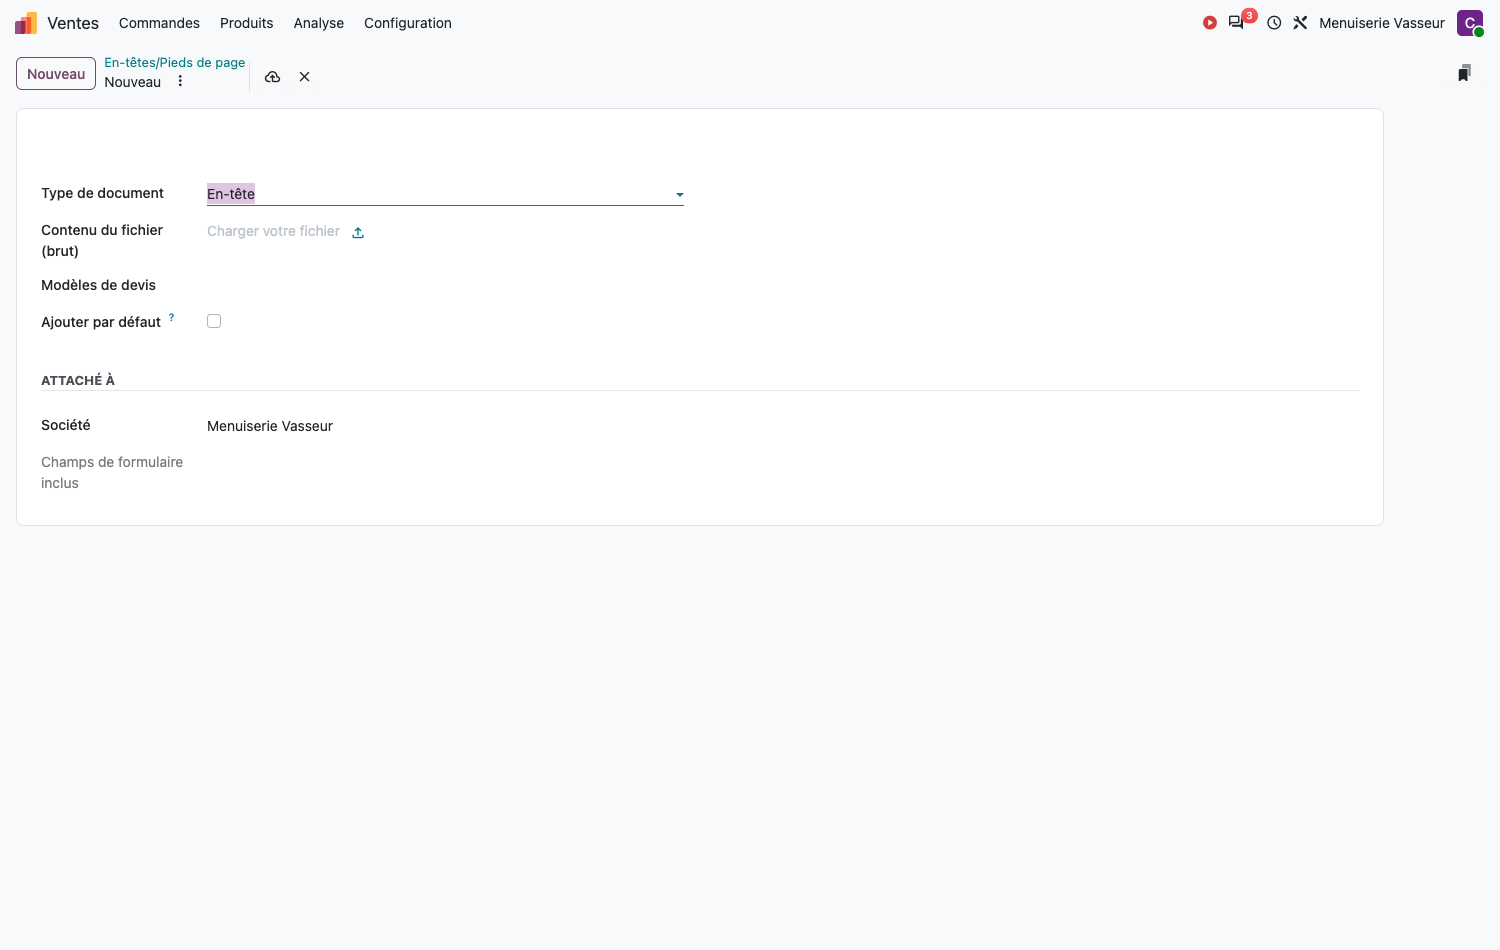This screenshot has height=950, width=1500.
Task: Click the ATTACHÉ À section heading
Action: pyautogui.click(x=78, y=380)
